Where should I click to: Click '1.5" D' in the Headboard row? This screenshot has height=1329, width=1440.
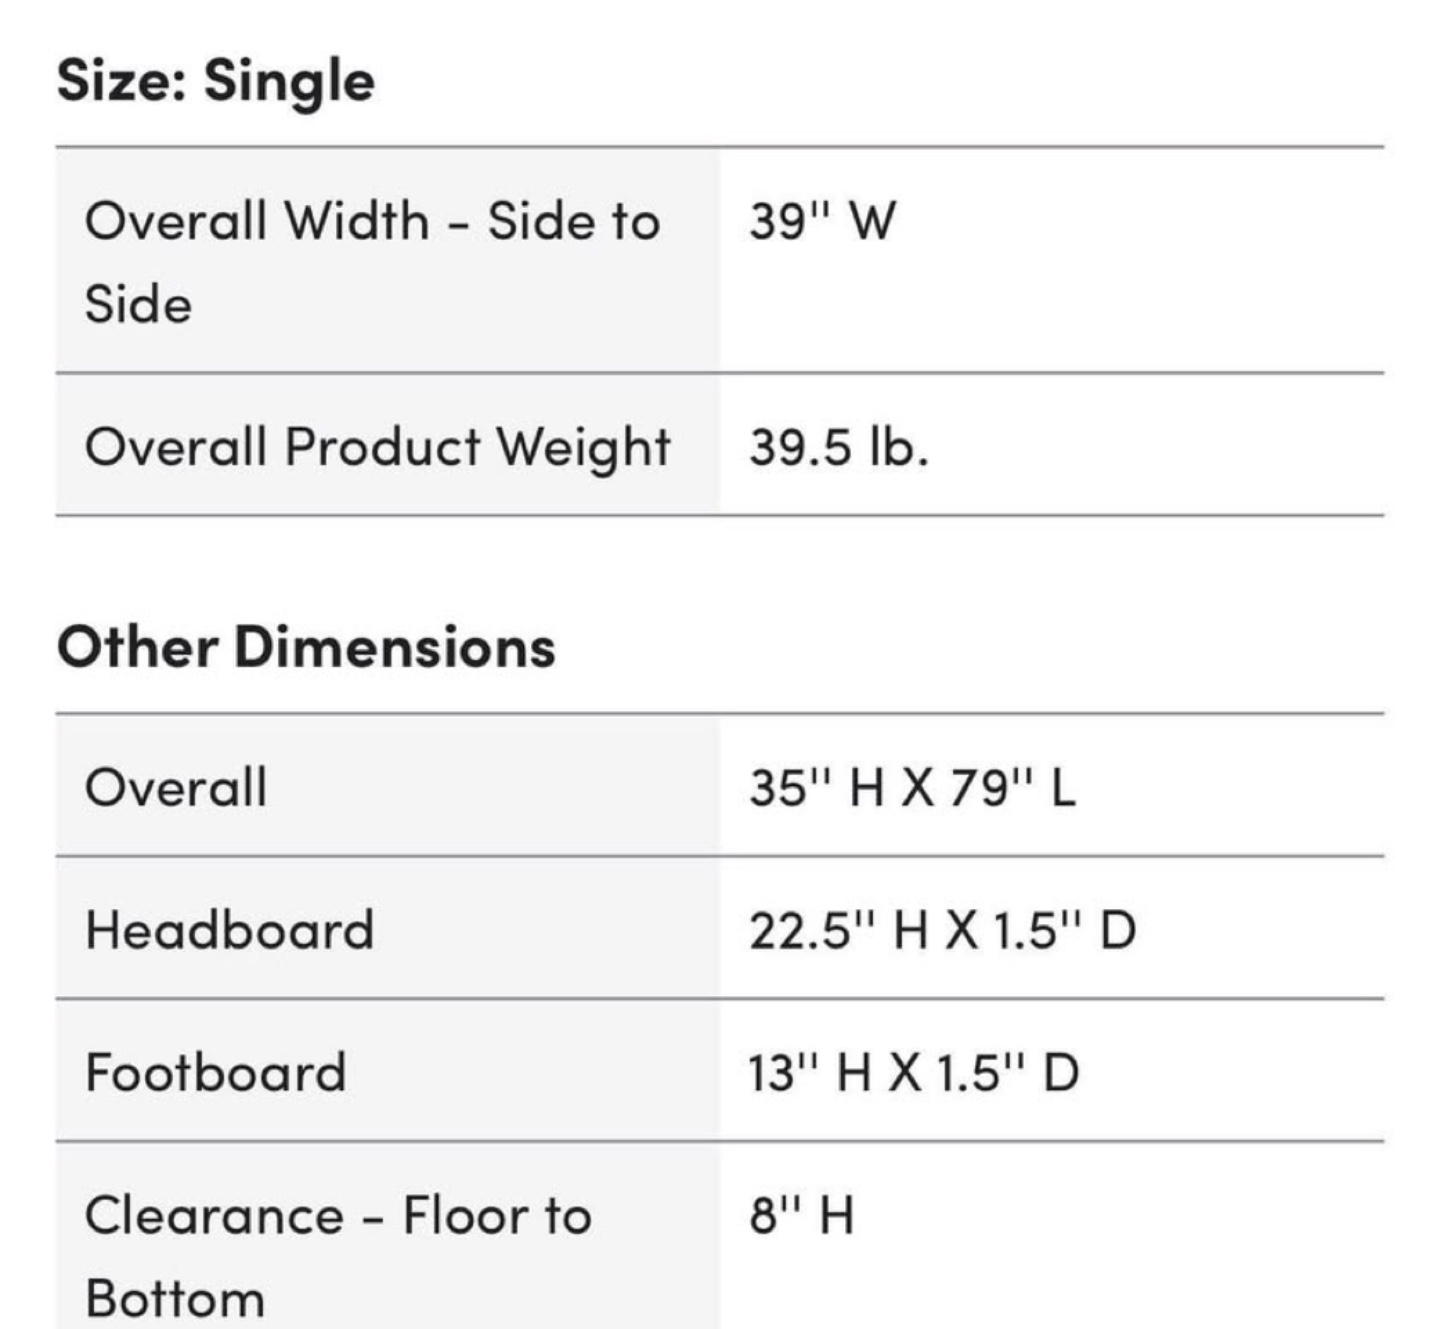click(1065, 929)
